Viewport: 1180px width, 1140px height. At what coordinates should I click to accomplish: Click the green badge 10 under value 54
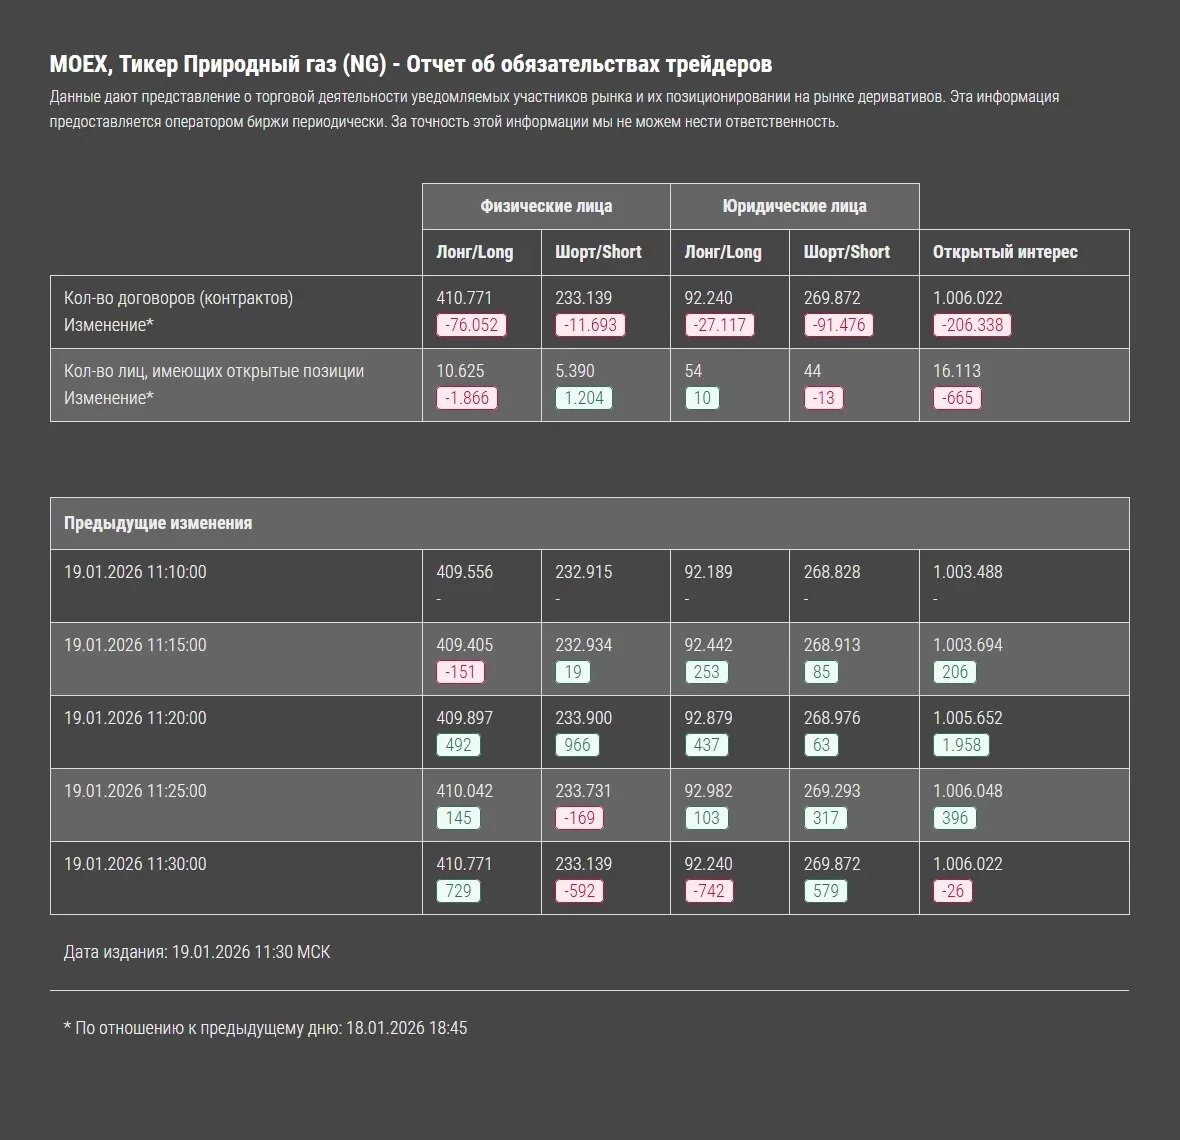click(x=702, y=398)
